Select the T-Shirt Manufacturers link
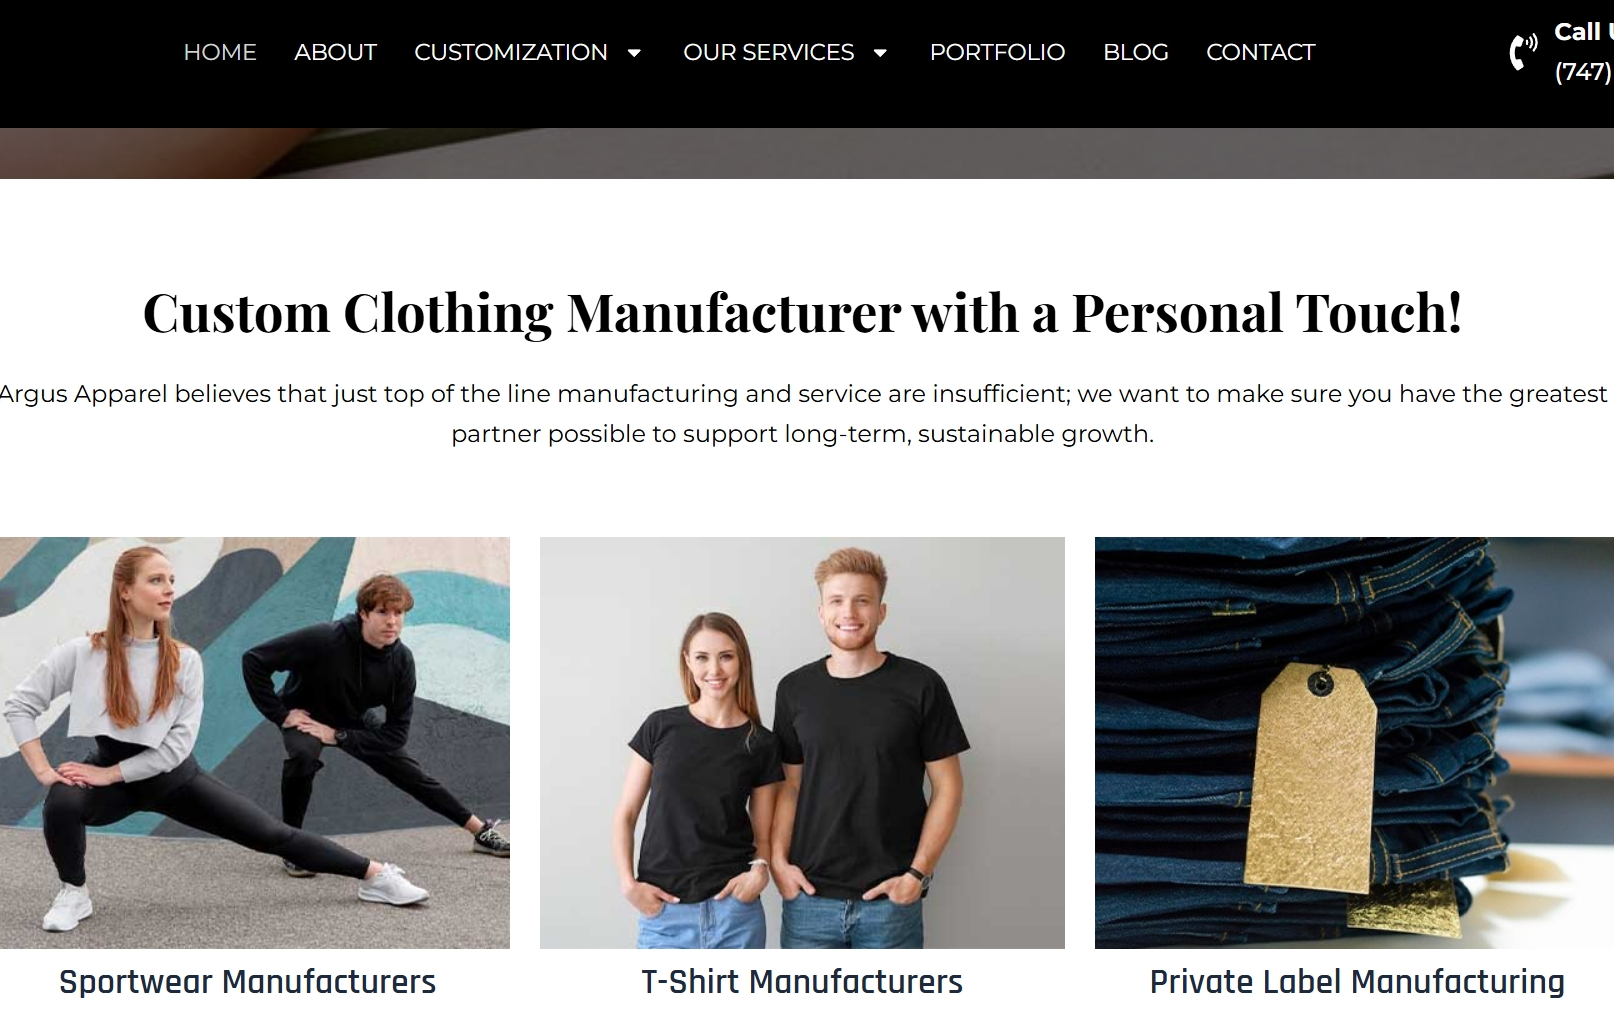The width and height of the screenshot is (1614, 1016). 802,982
